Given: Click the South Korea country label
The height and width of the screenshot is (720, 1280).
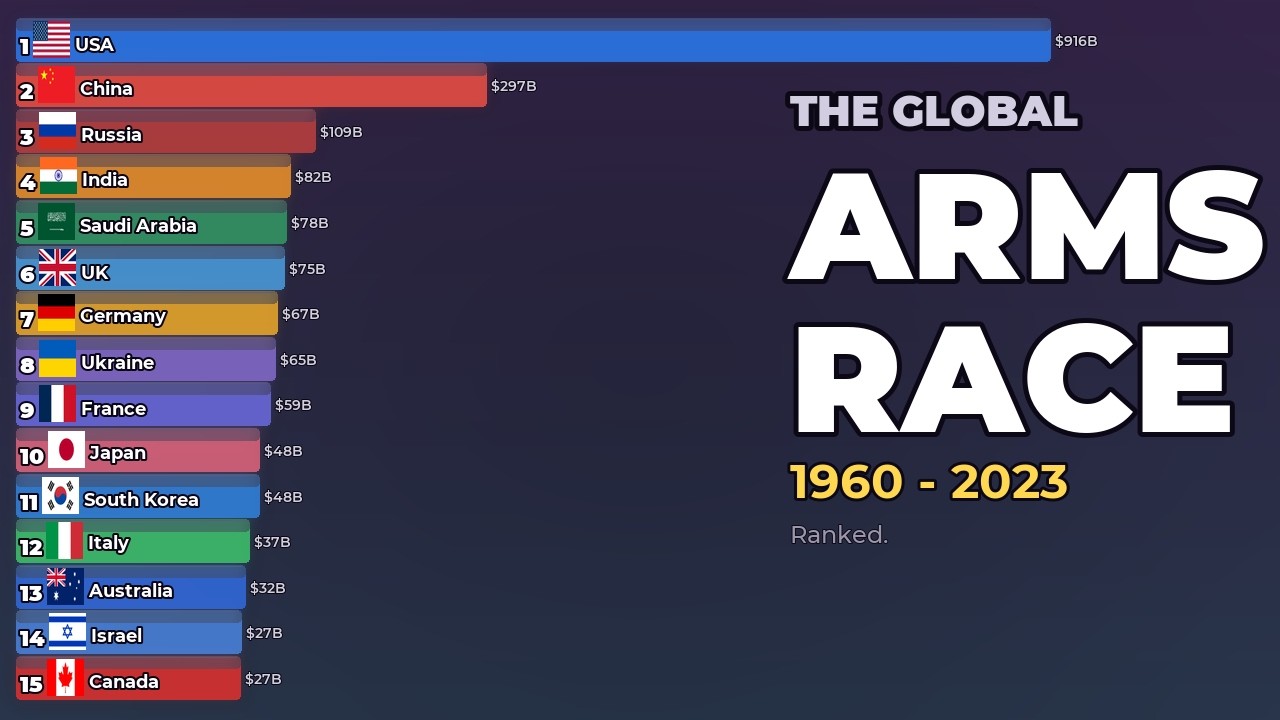Looking at the screenshot, I should coord(141,499).
